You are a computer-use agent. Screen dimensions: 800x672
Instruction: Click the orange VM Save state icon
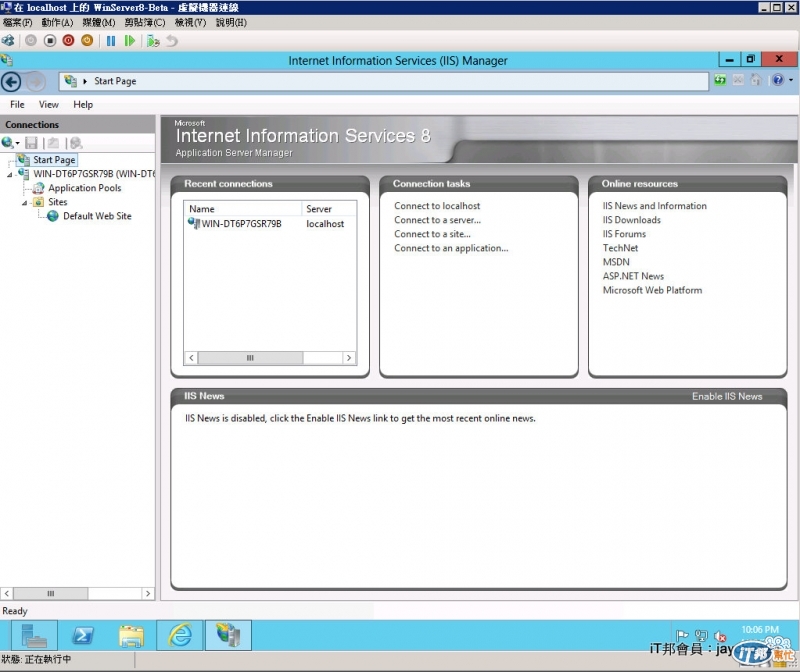(87, 40)
